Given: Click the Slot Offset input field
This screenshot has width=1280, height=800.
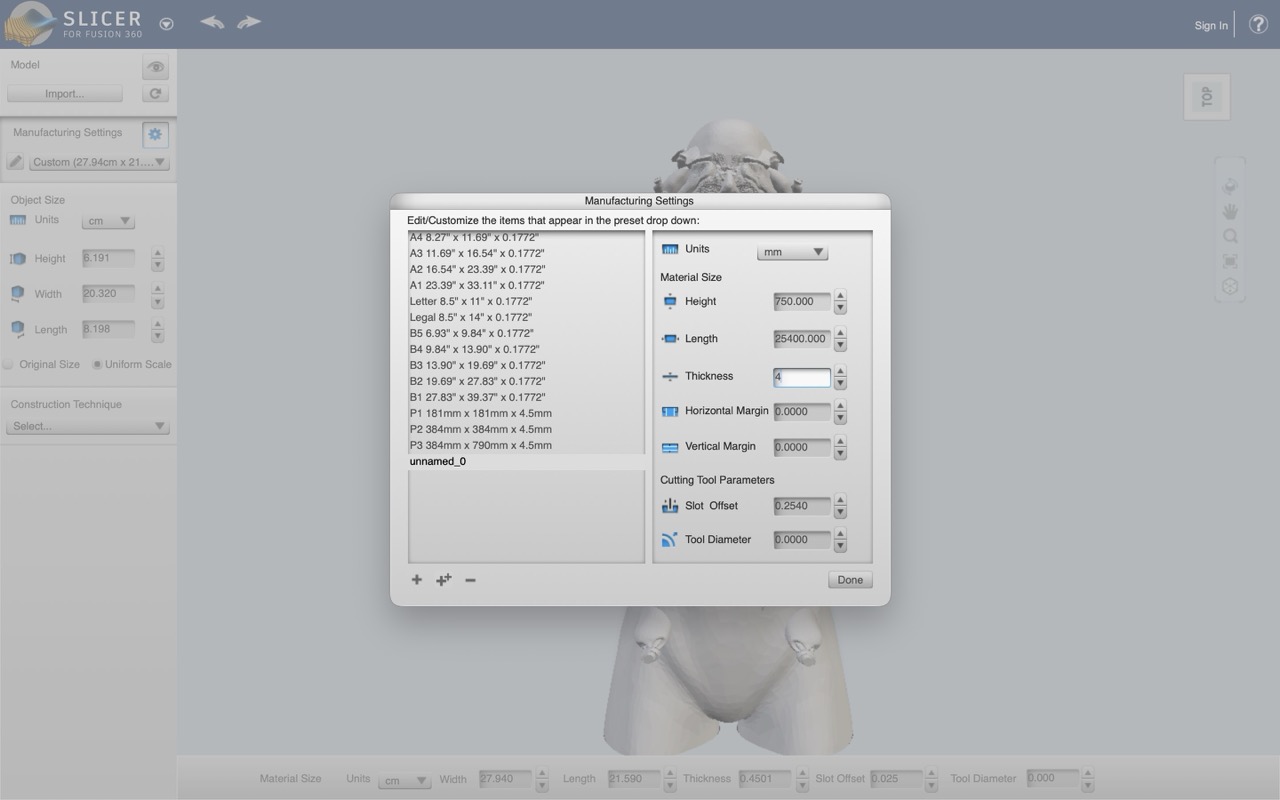Looking at the screenshot, I should pos(801,506).
